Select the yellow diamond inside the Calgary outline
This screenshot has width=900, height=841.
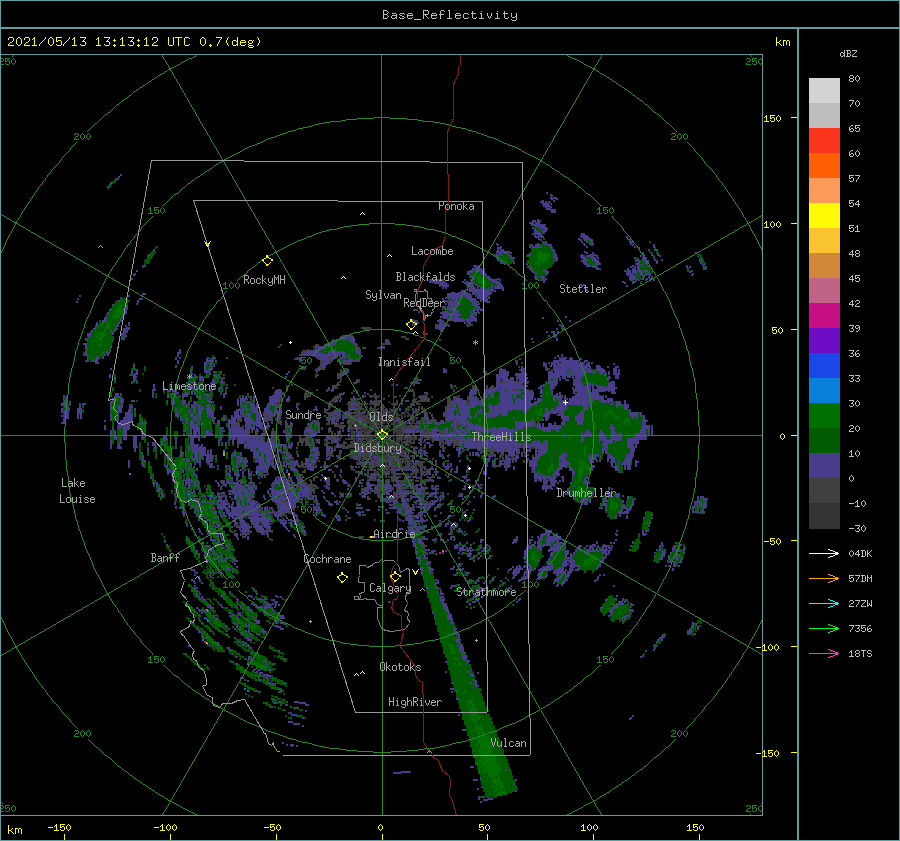[395, 576]
